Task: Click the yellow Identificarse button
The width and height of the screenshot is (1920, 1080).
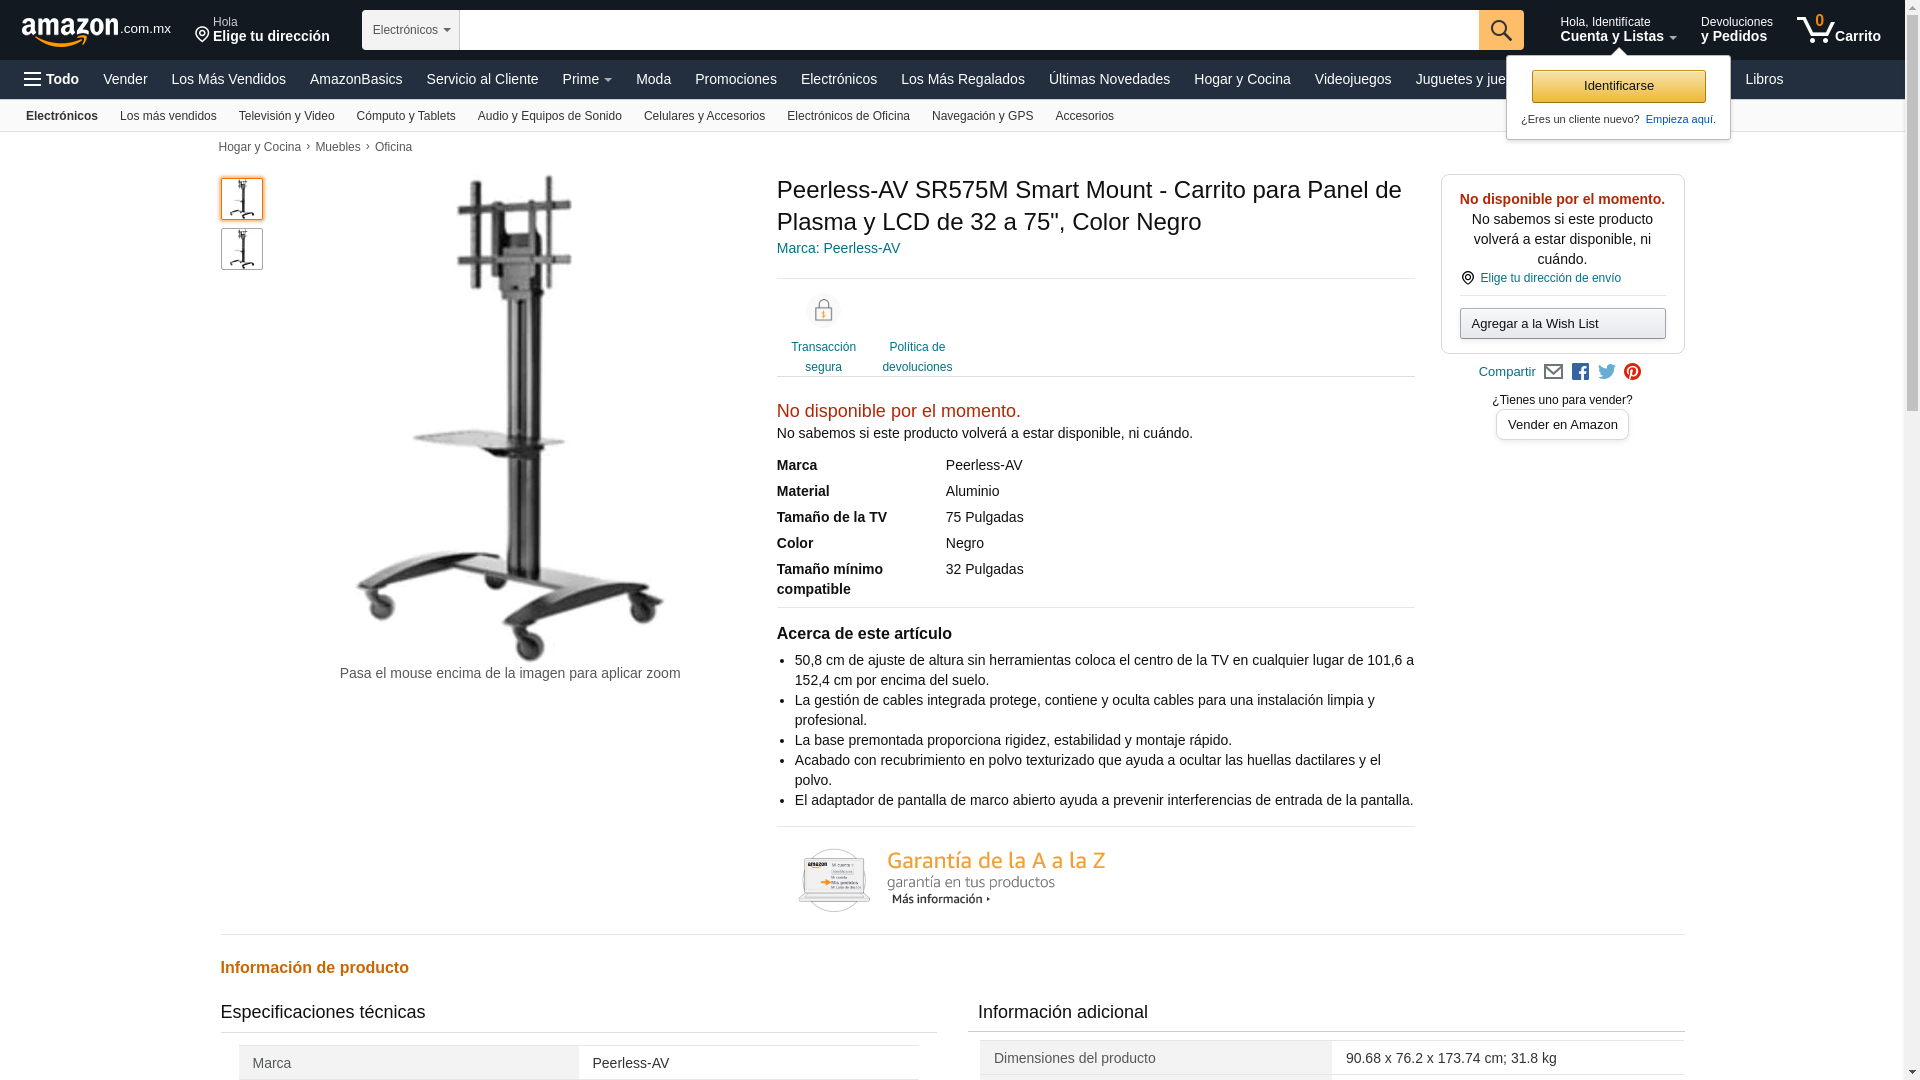Action: pyautogui.click(x=1618, y=86)
